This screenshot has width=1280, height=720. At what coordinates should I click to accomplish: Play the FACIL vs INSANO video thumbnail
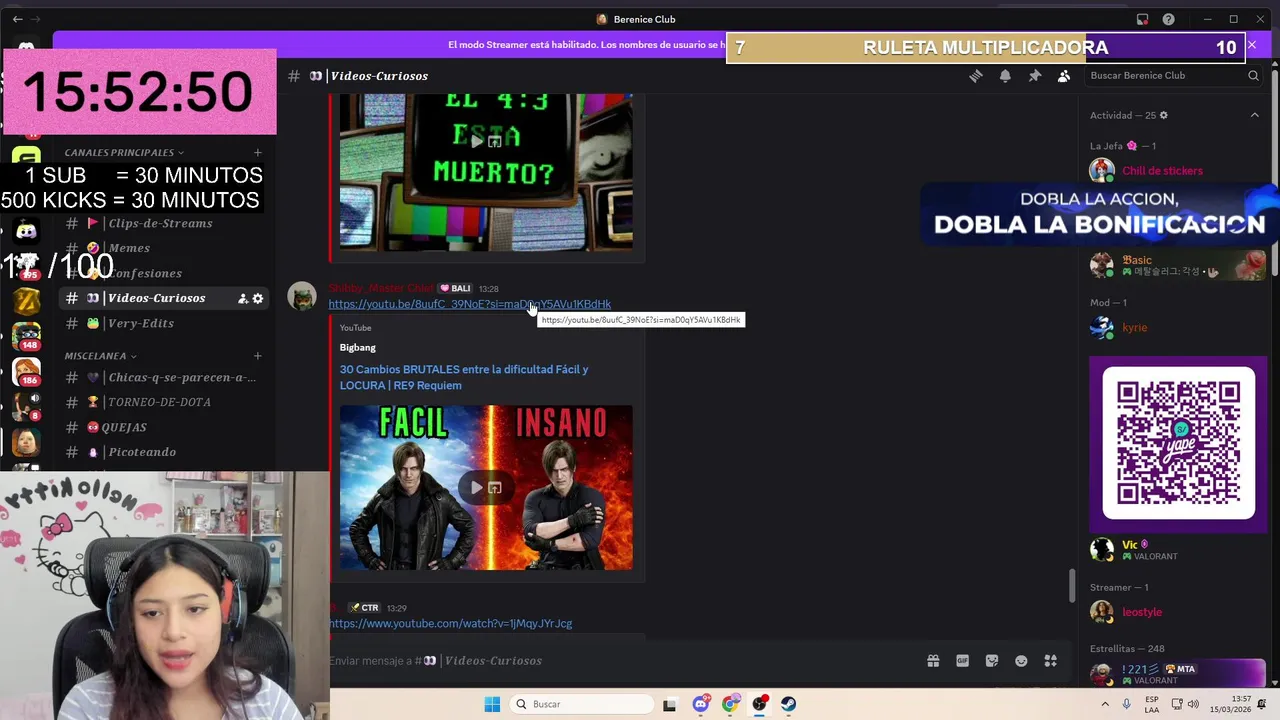486,487
